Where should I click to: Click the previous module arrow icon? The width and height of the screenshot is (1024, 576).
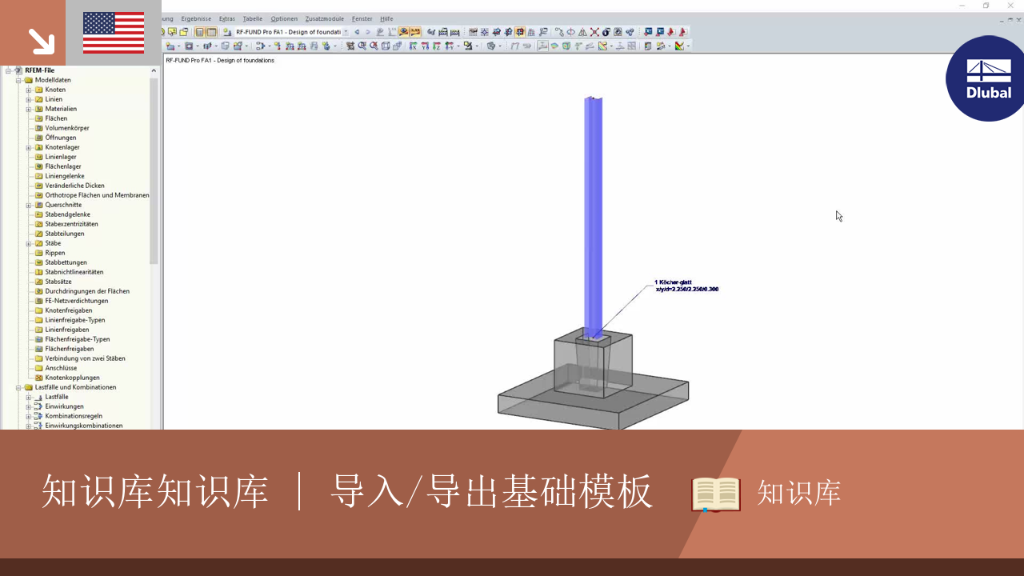click(x=357, y=32)
